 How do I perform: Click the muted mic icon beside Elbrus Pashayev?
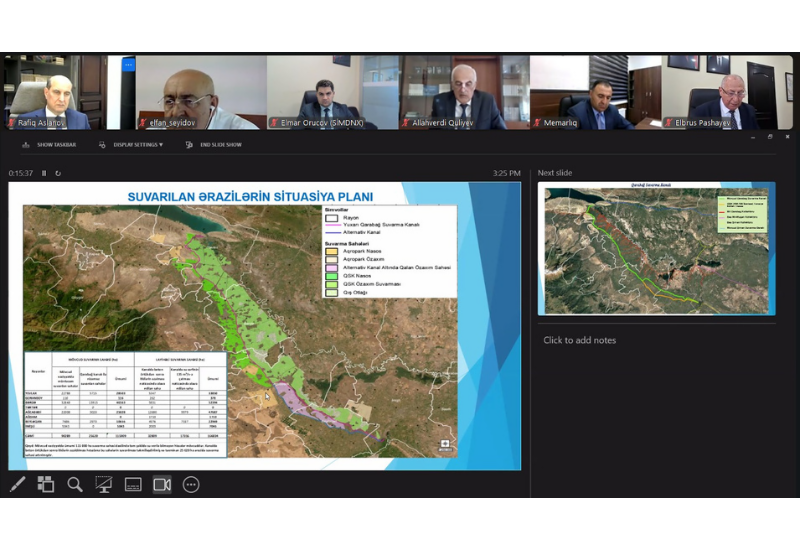669,123
